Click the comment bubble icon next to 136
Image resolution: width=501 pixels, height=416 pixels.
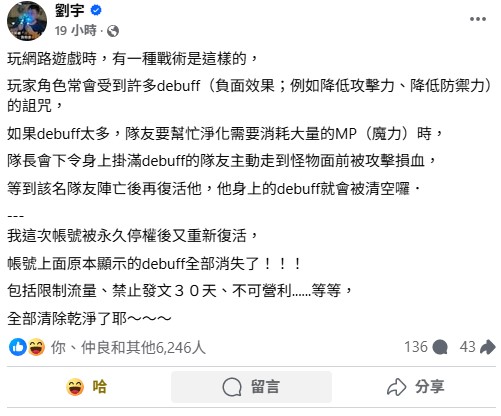(440, 347)
